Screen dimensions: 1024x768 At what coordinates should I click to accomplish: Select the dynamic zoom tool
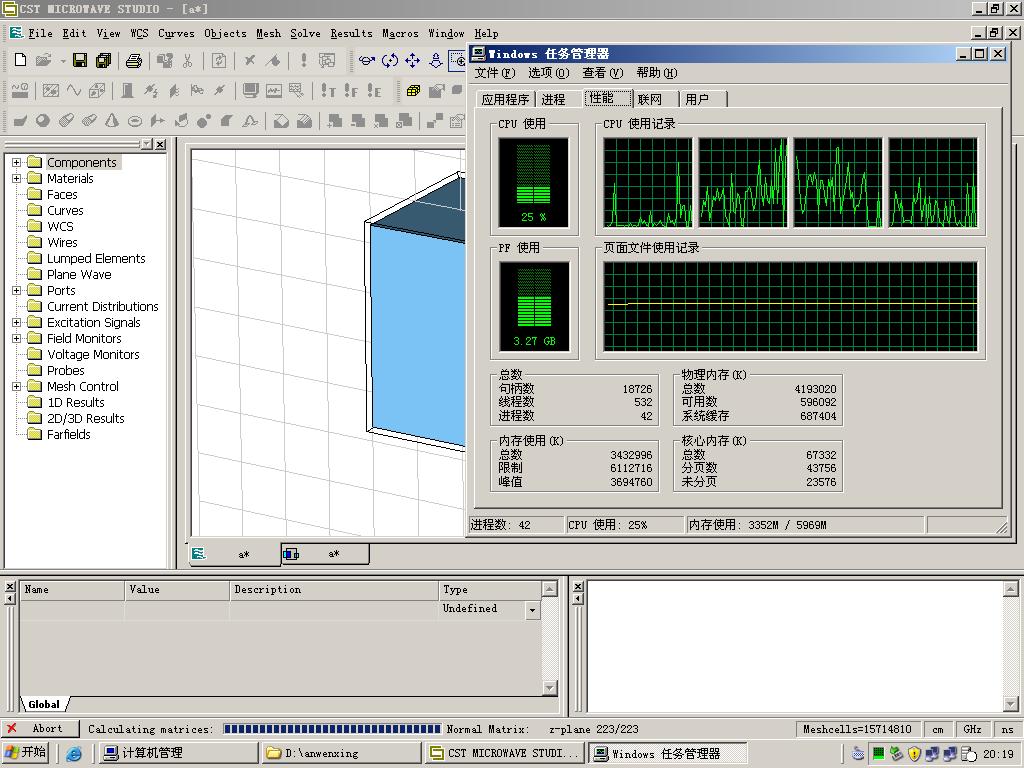point(436,61)
